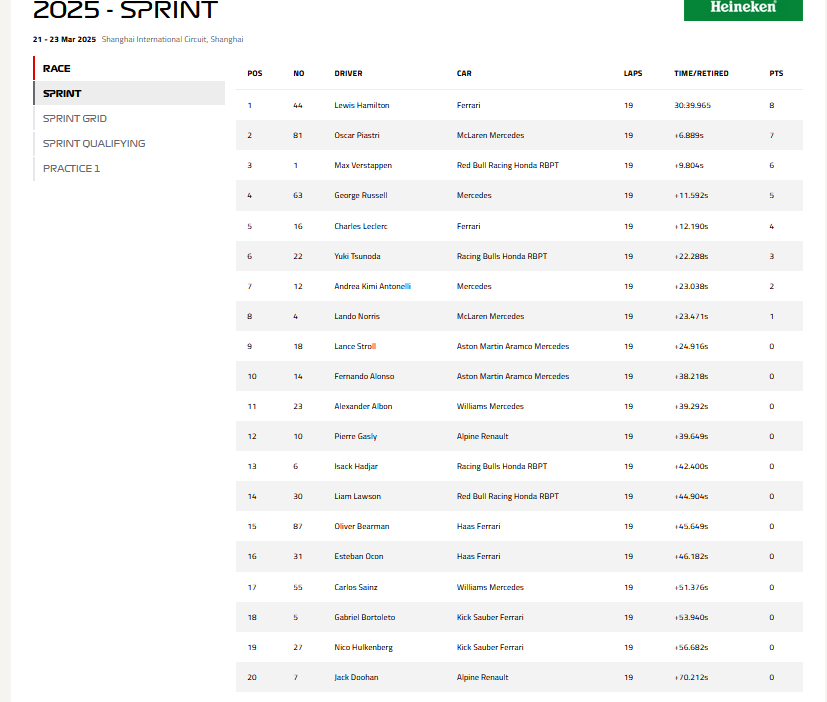Open the Practice 1 session tab
Viewport: 827px width, 702px height.
[71, 168]
